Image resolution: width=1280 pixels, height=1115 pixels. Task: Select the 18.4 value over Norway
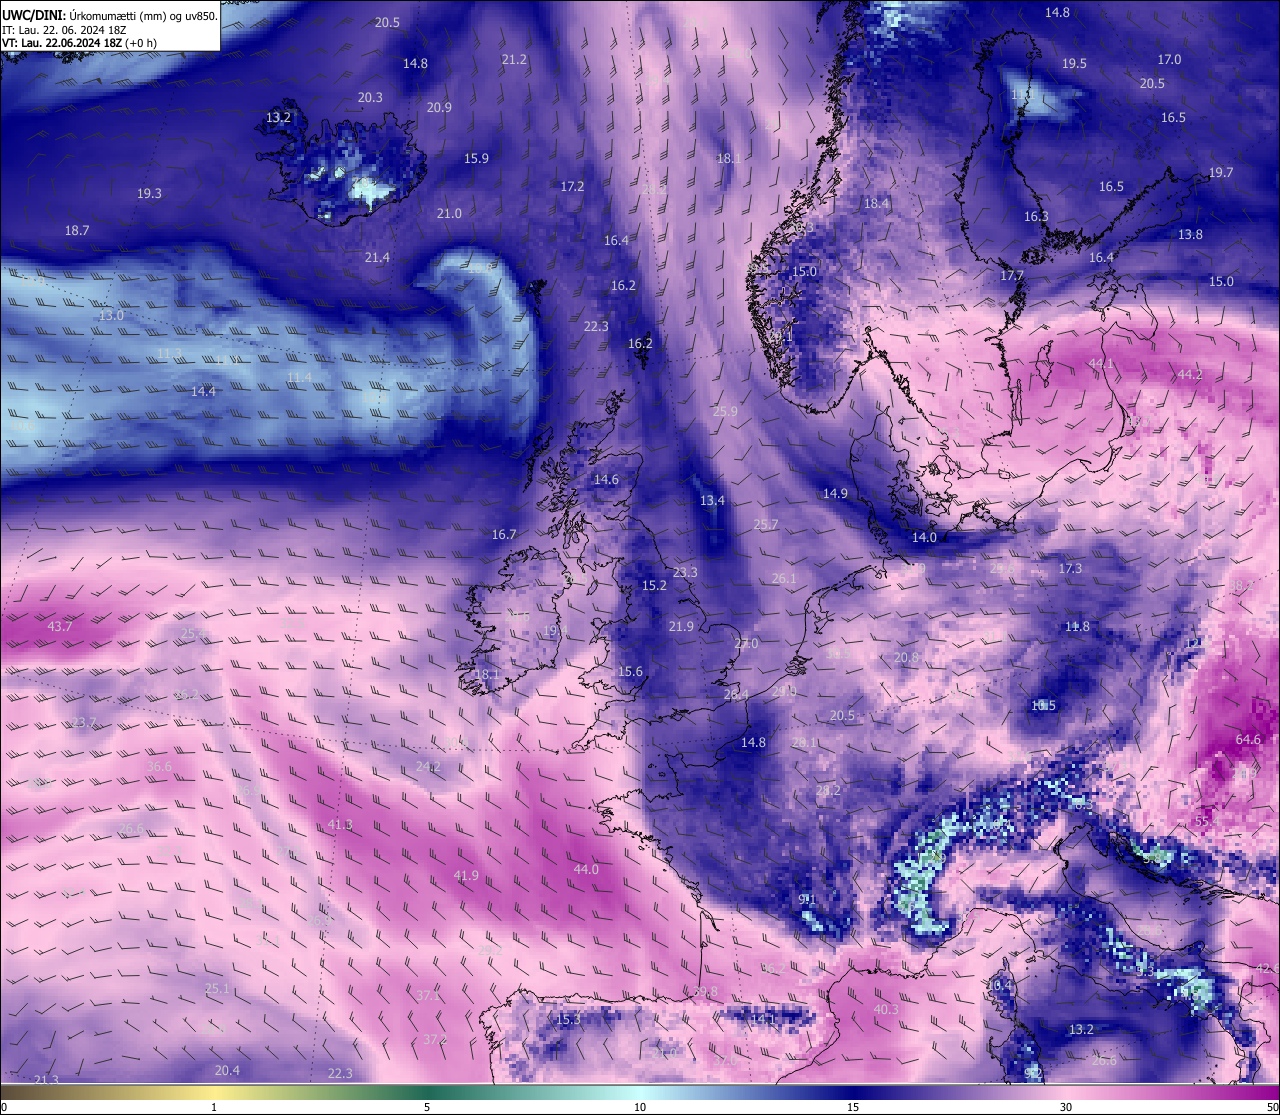pyautogui.click(x=876, y=204)
